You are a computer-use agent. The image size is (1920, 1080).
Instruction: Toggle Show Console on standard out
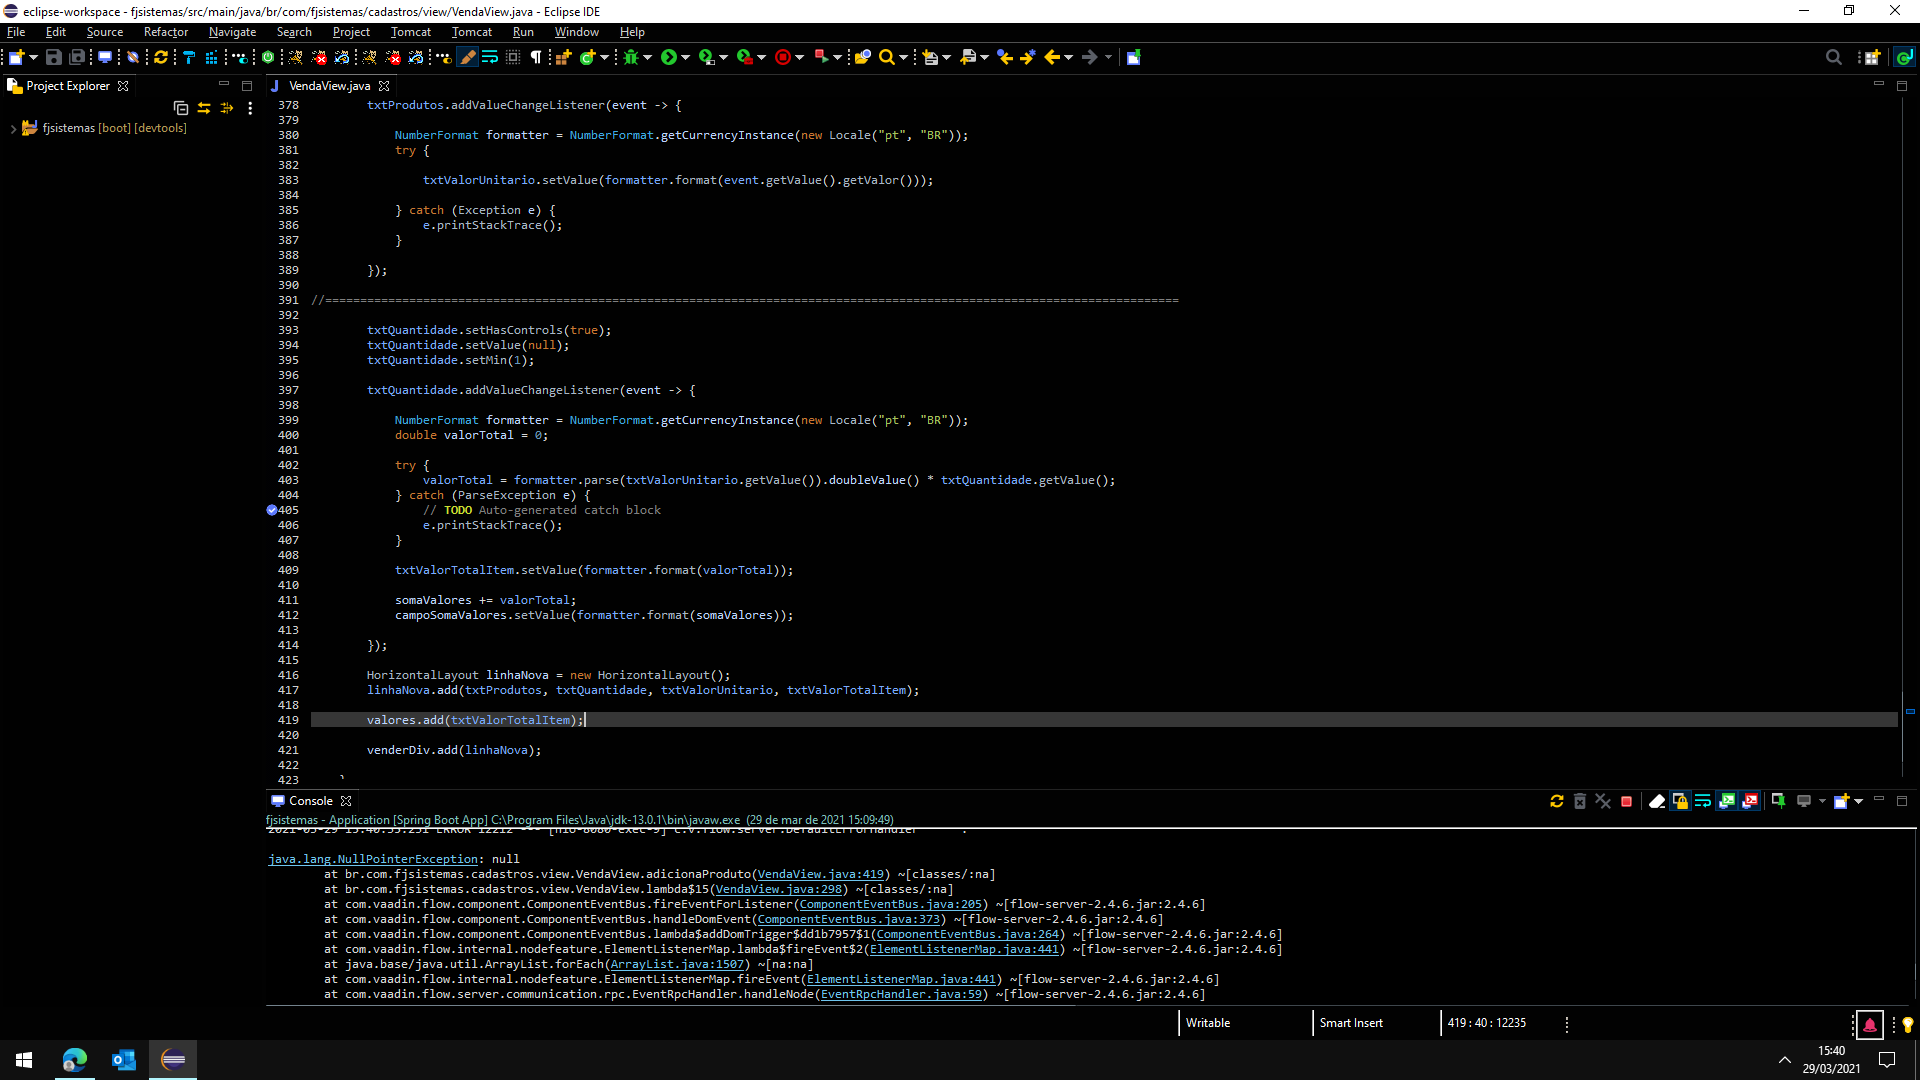click(1727, 801)
